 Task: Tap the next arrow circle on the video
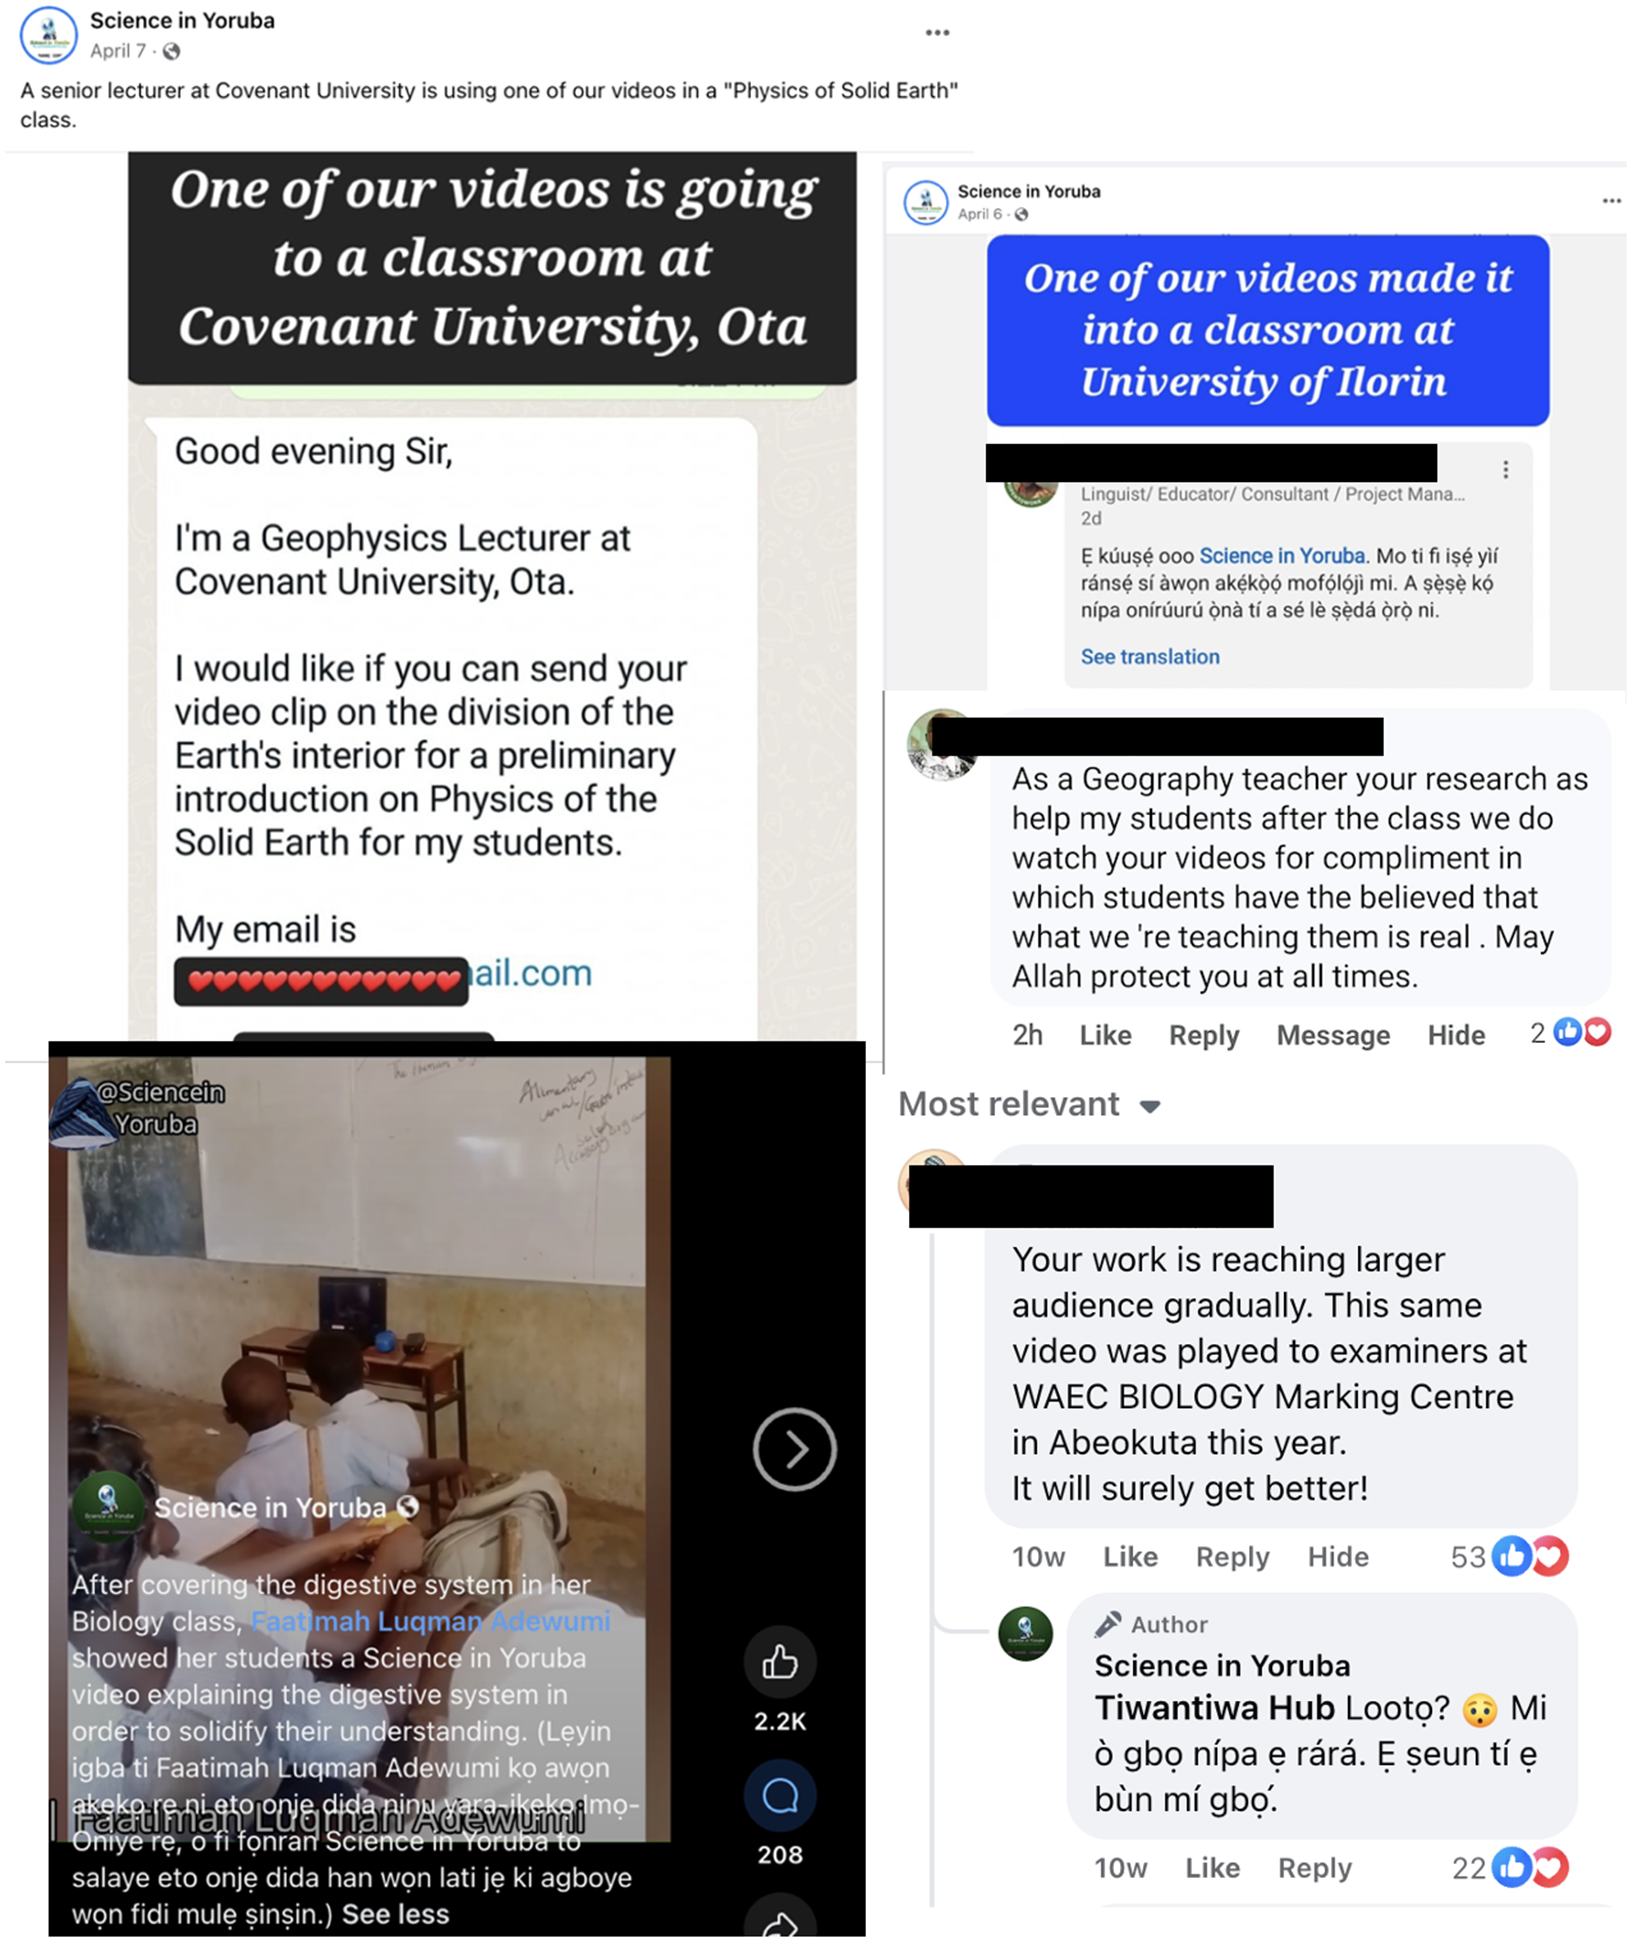(x=794, y=1449)
